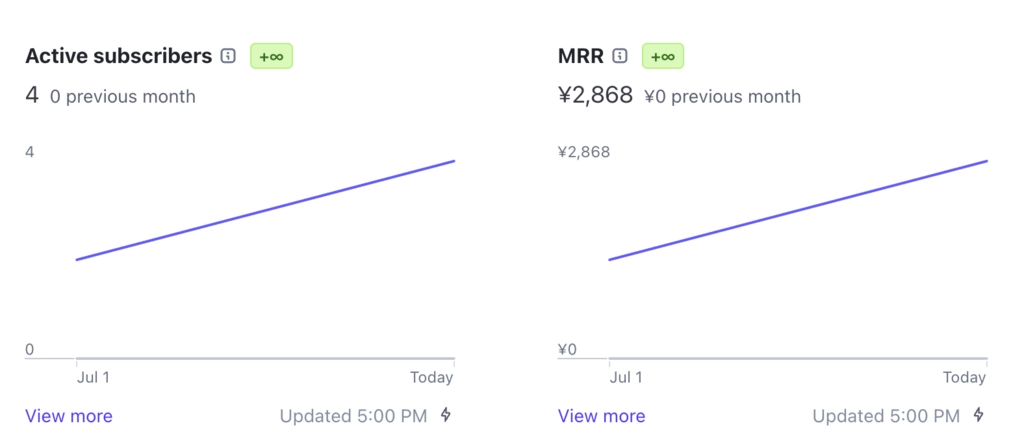Click the subscriber count value 4
The height and width of the screenshot is (443, 1024).
click(32, 96)
